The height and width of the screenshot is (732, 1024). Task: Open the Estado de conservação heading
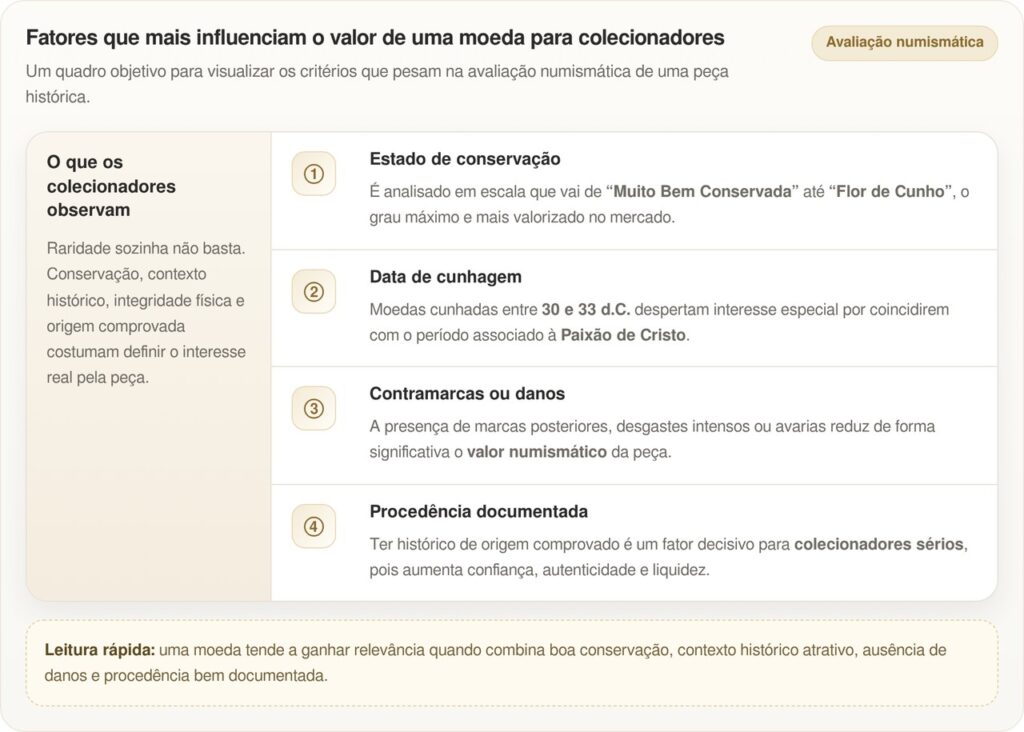464,159
